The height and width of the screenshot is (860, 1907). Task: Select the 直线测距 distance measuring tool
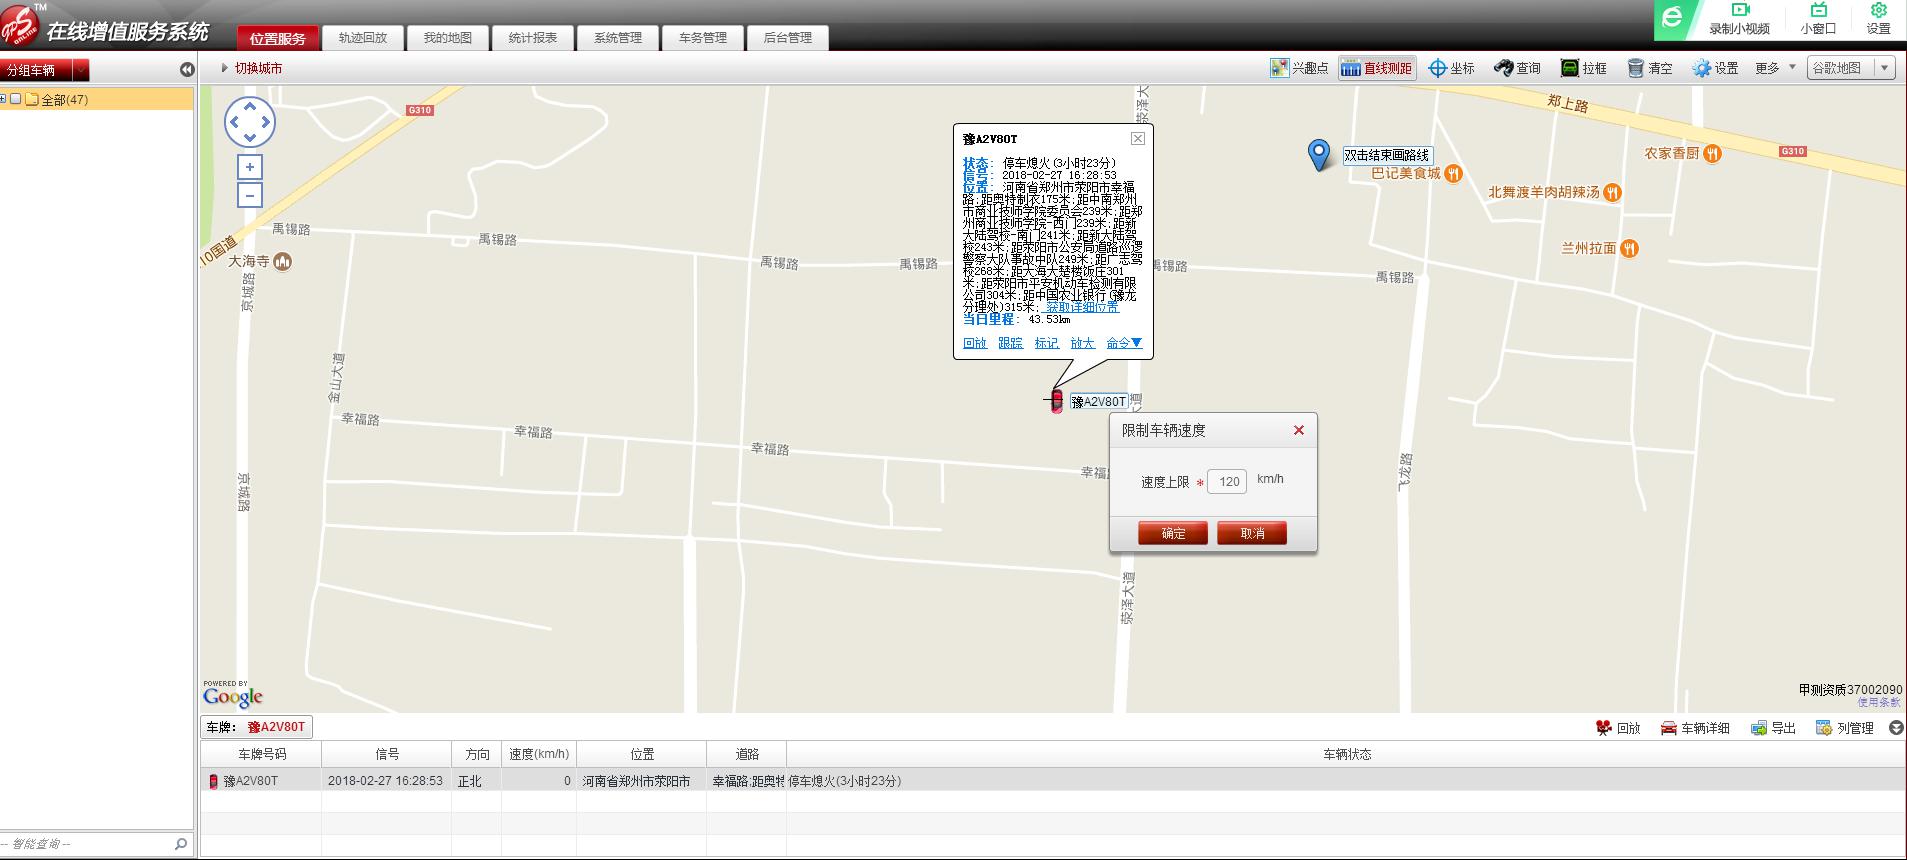[x=1377, y=68]
